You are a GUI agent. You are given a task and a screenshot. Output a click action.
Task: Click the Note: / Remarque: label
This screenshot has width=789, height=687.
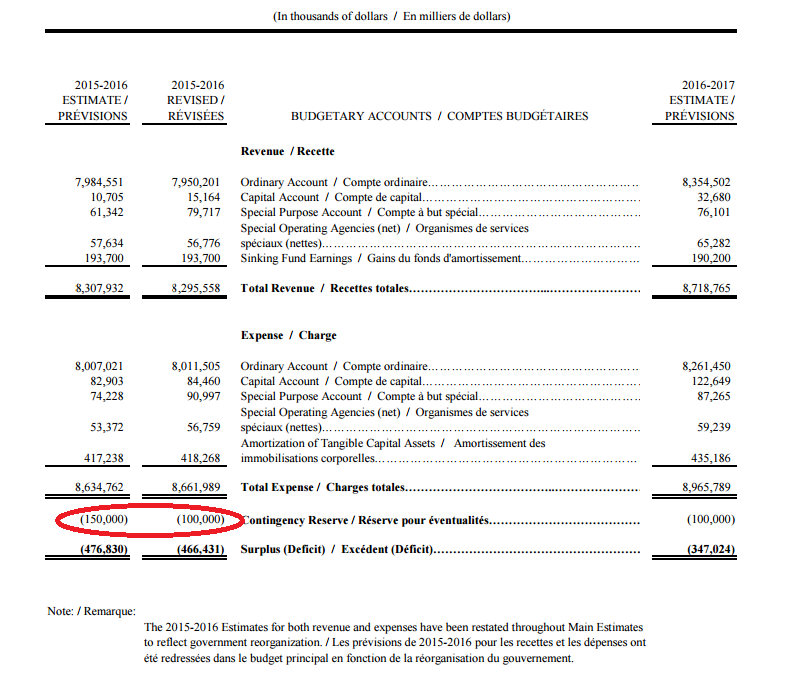(x=90, y=611)
